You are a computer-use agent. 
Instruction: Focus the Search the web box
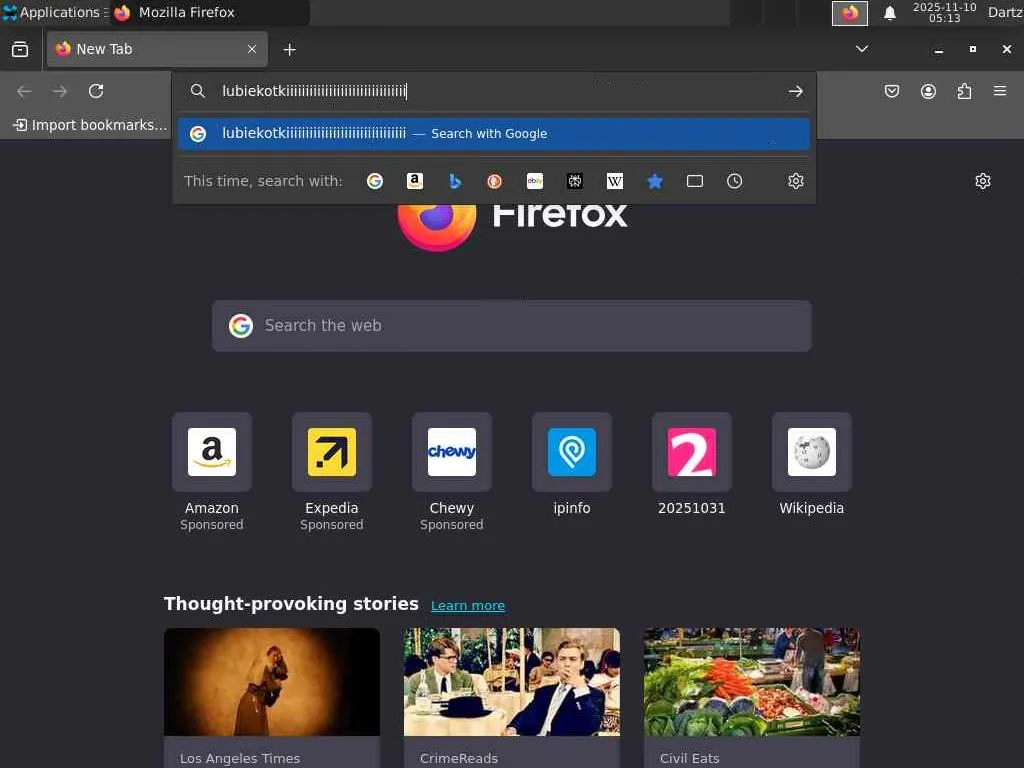click(512, 326)
